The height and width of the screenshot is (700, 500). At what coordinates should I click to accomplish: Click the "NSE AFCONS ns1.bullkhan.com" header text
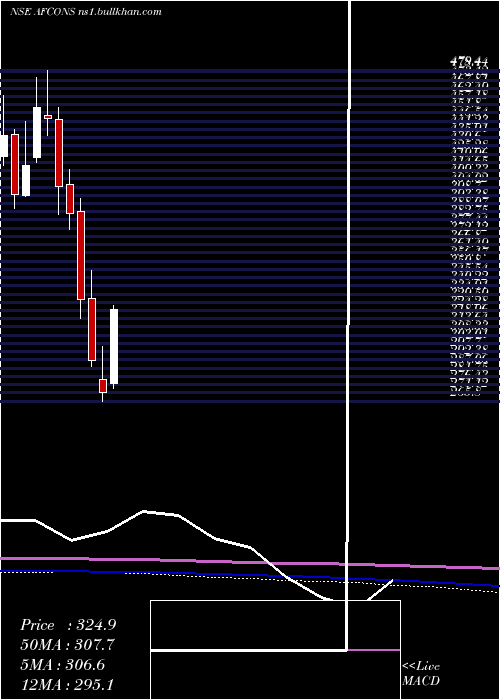pyautogui.click(x=86, y=12)
